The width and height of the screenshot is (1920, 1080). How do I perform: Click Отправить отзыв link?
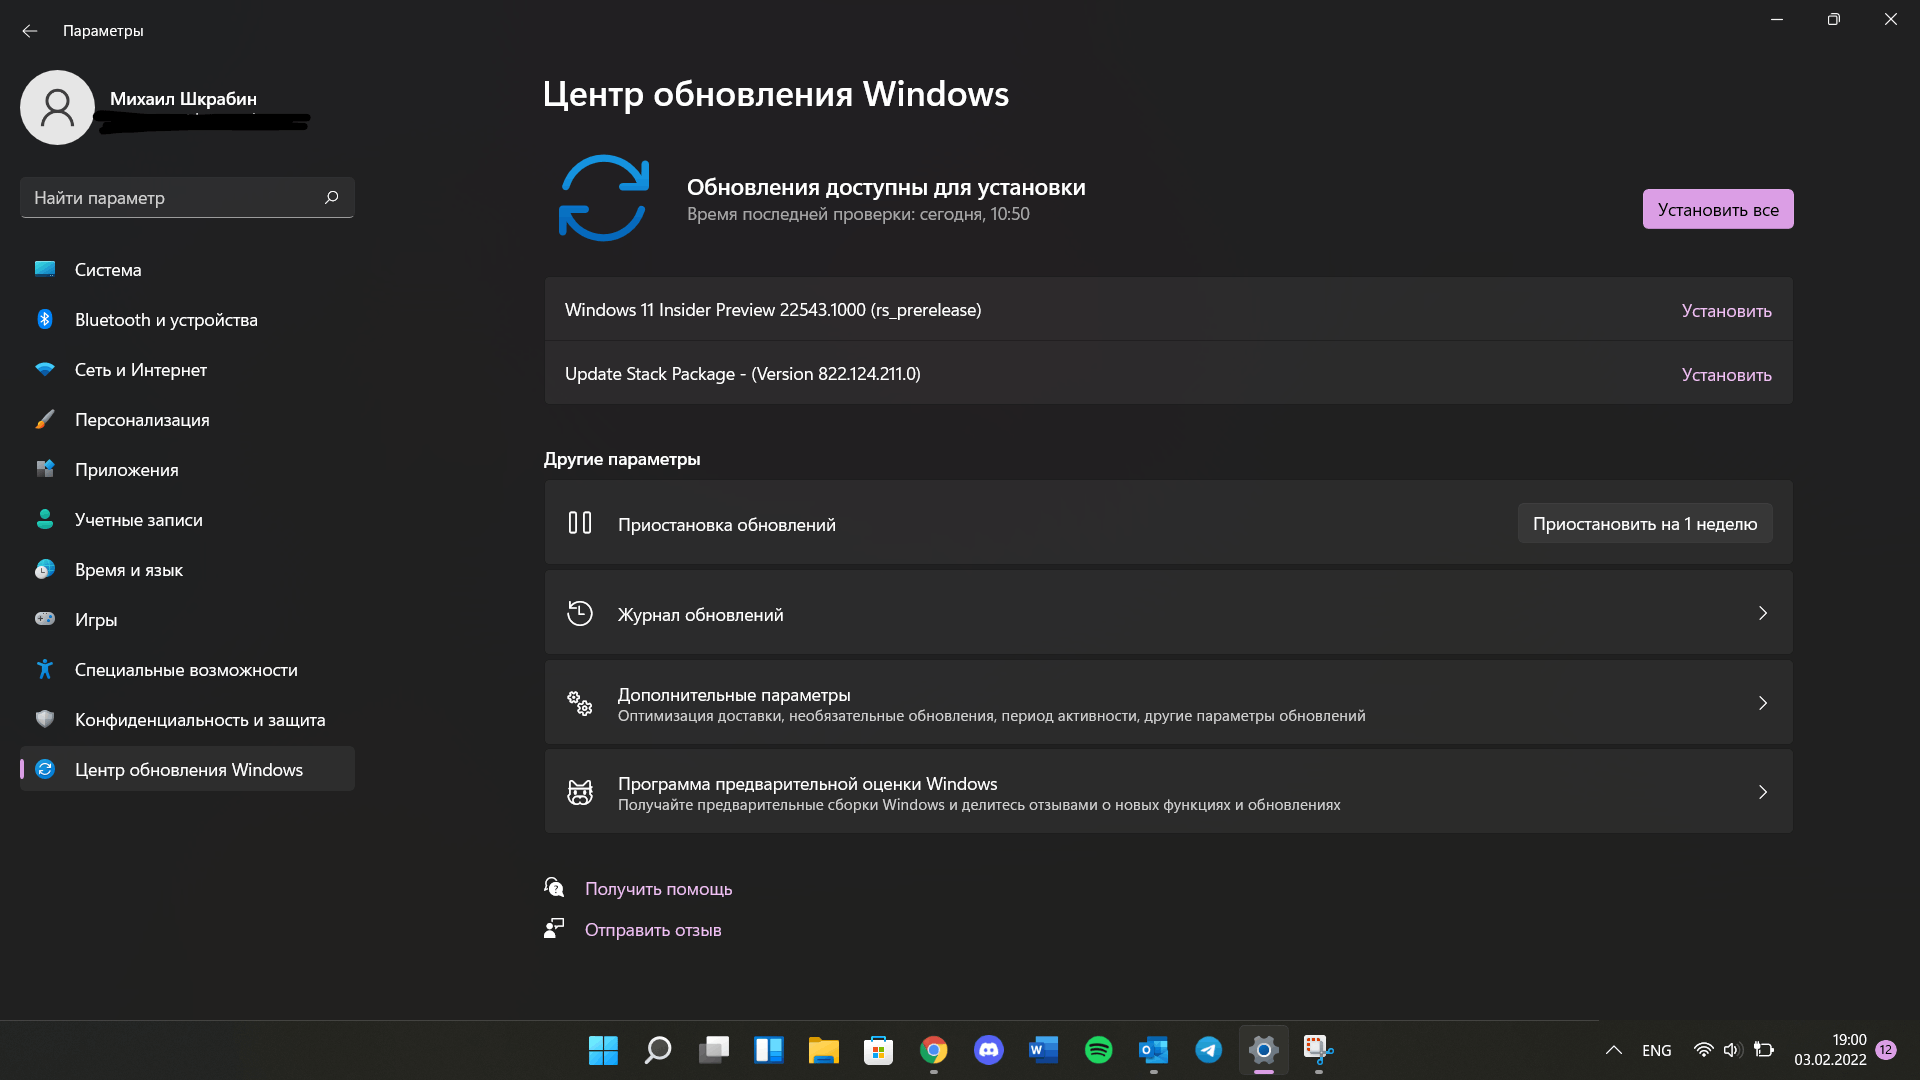[653, 929]
